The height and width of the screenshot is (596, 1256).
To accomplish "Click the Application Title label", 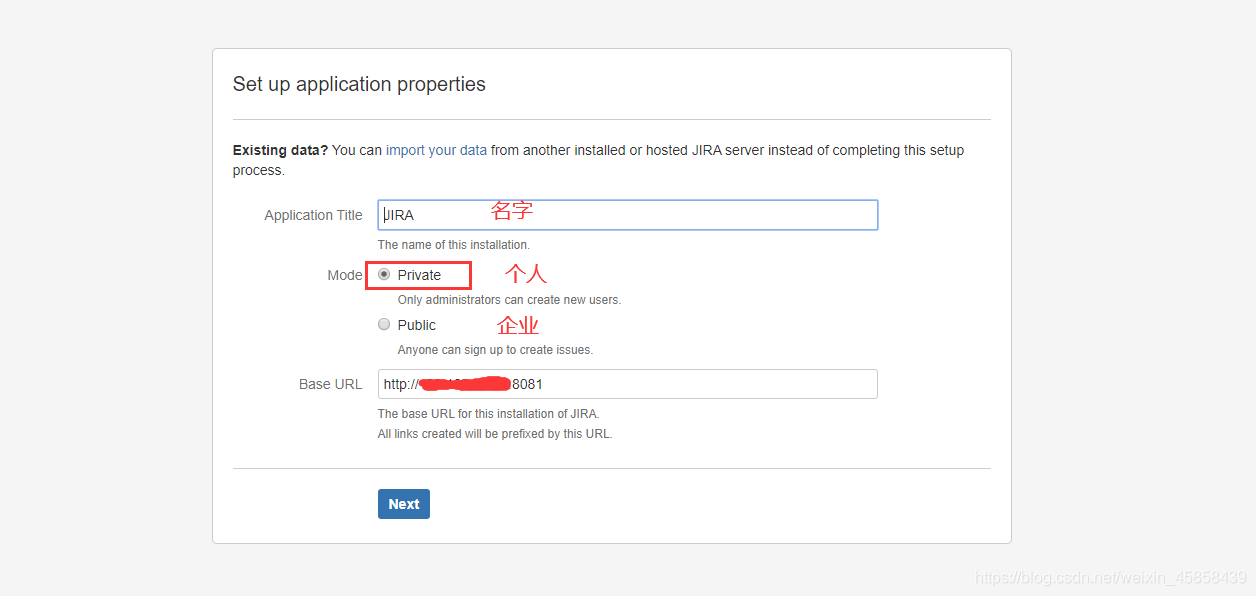I will pyautogui.click(x=313, y=215).
